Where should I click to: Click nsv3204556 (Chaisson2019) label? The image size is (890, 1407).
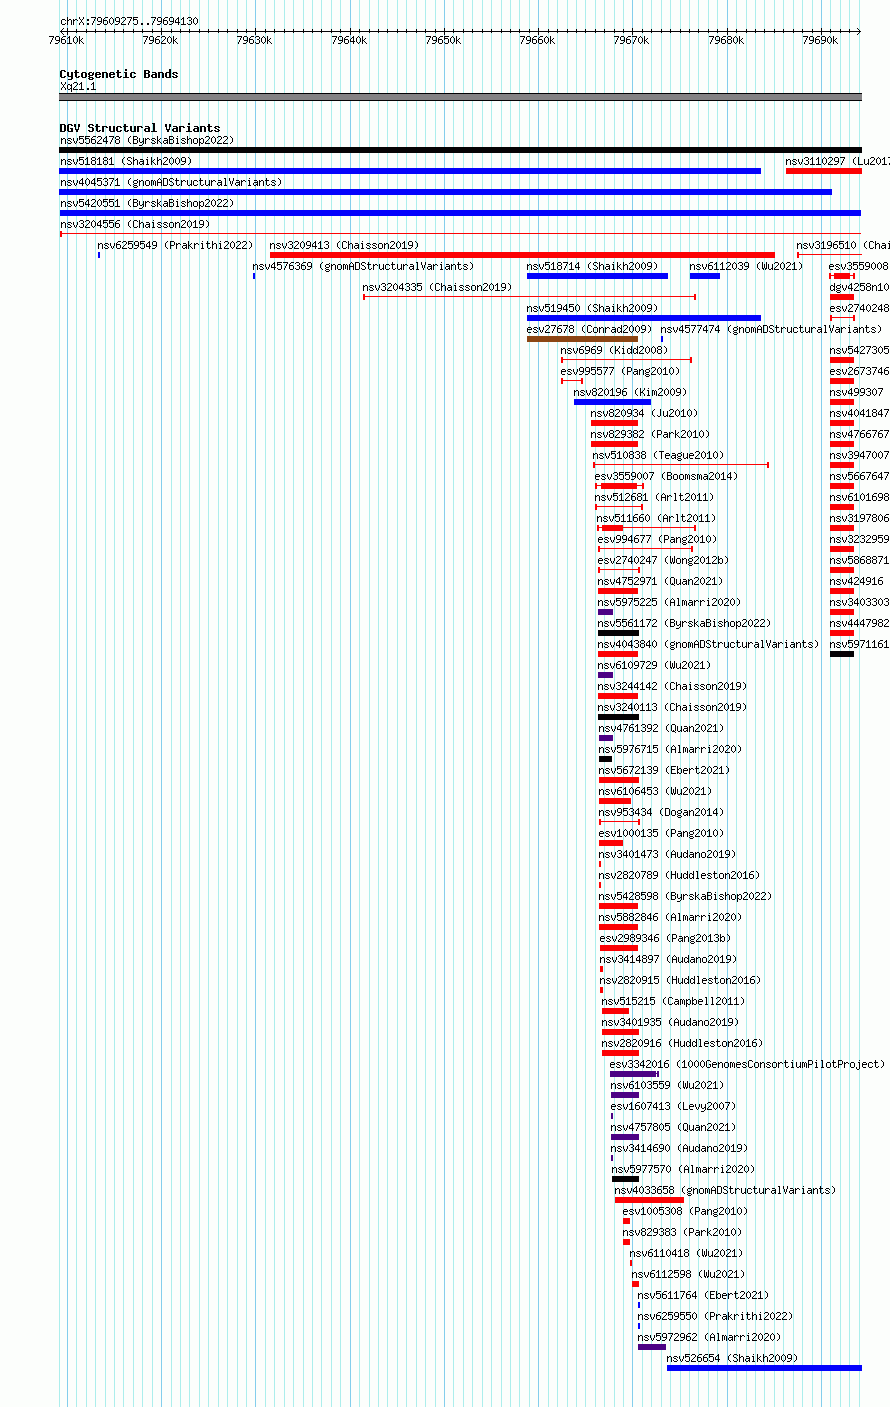pyautogui.click(x=135, y=224)
